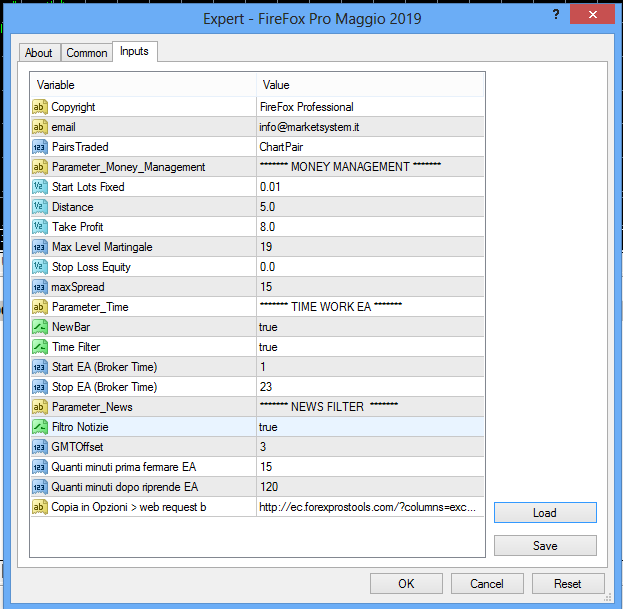623x609 pixels.
Task: Click the integer icon beside GMTOffset
Action: click(x=40, y=447)
